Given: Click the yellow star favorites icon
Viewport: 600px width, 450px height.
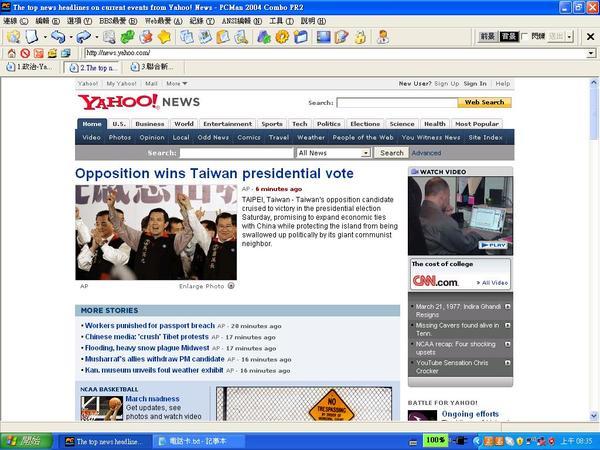Looking at the screenshot, I should coord(164,37).
